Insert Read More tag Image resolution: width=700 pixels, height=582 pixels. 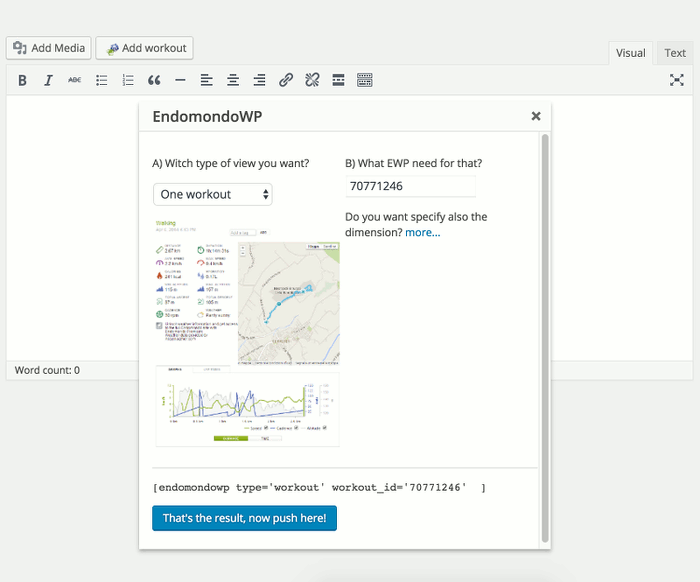coord(338,80)
